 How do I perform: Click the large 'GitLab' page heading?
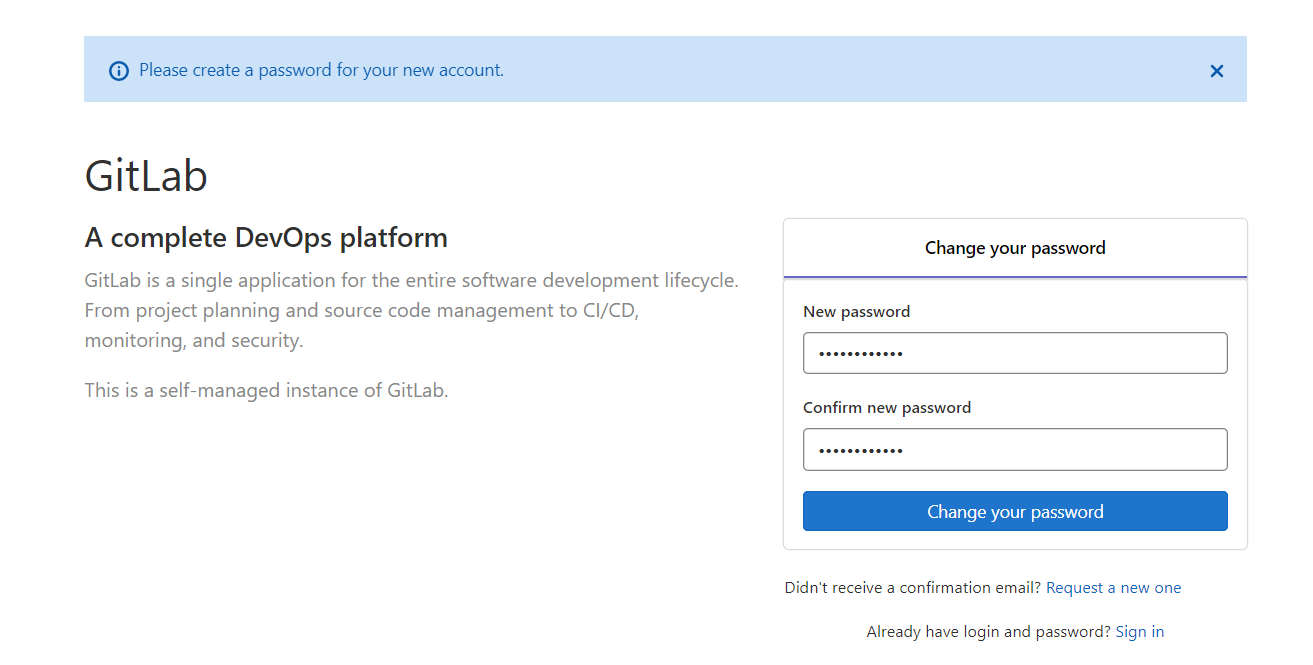(x=146, y=177)
